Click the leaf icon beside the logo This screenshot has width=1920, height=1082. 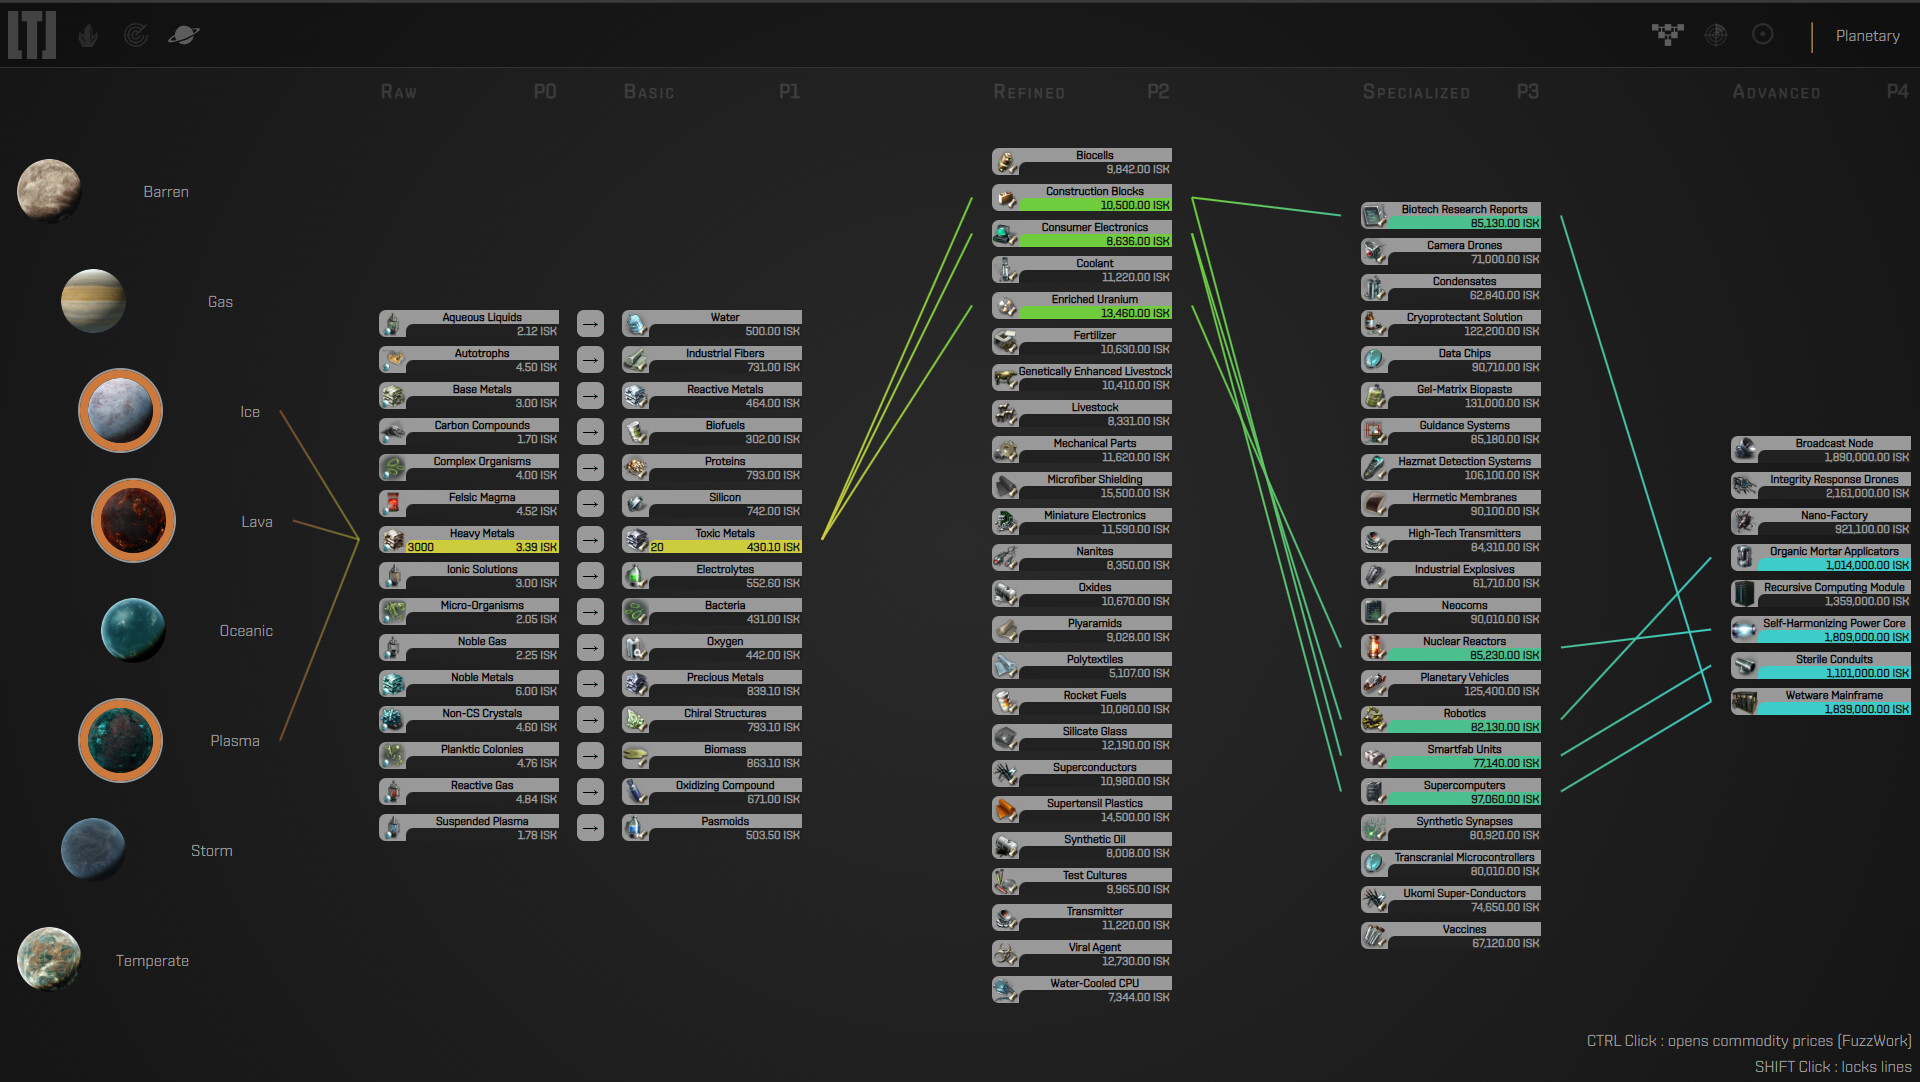(x=89, y=36)
